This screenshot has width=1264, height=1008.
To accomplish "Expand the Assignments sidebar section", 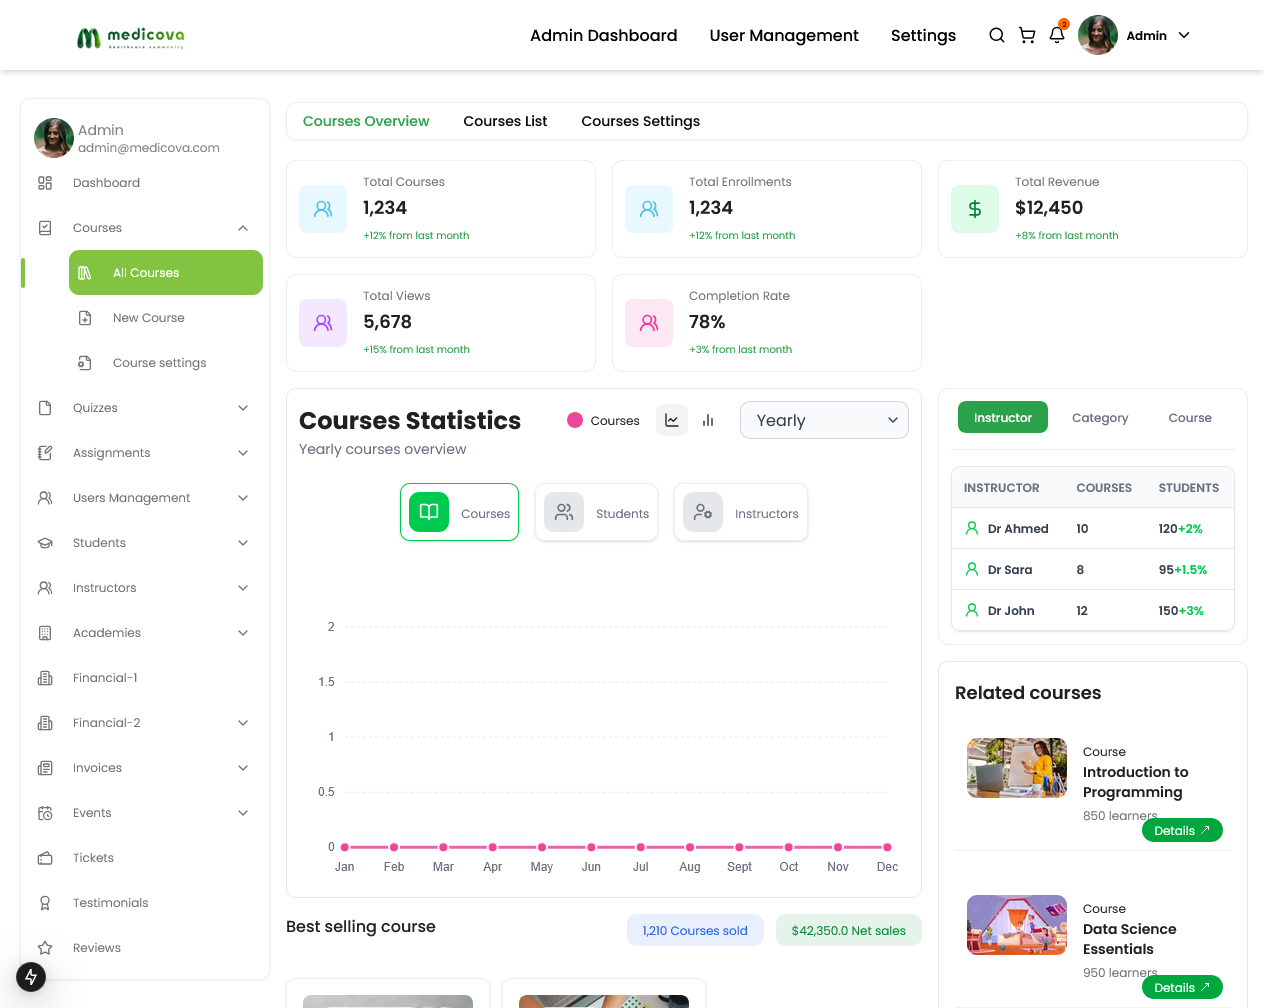I will coord(243,453).
